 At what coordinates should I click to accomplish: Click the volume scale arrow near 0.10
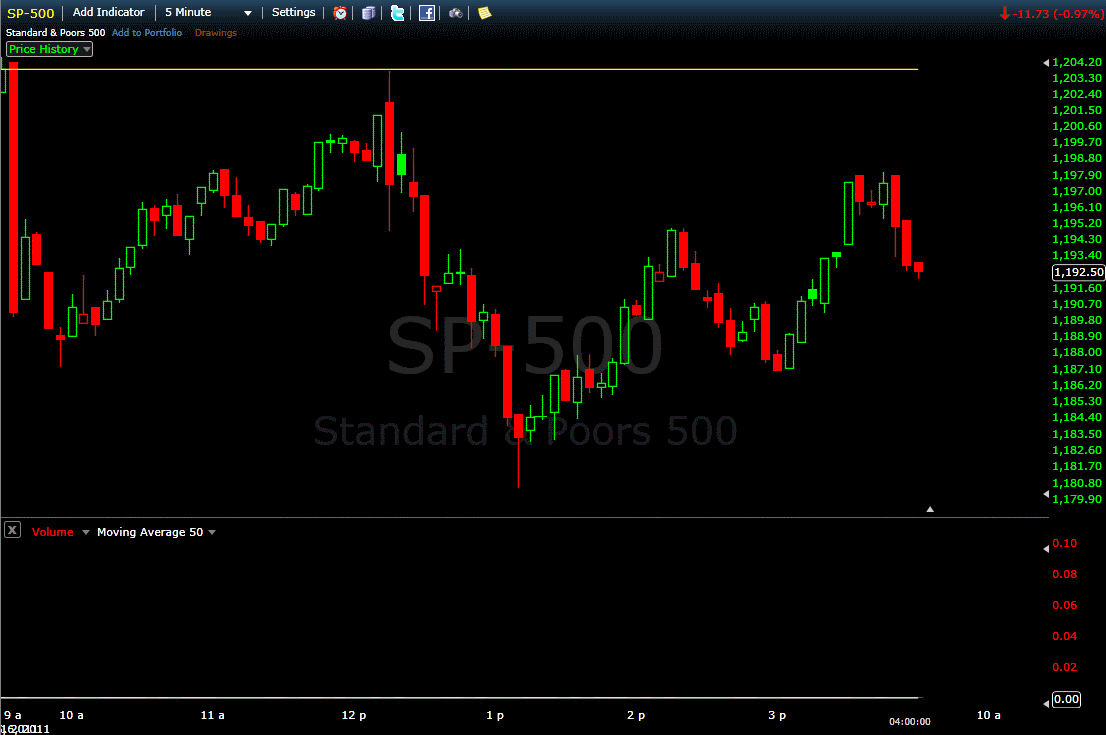1046,548
